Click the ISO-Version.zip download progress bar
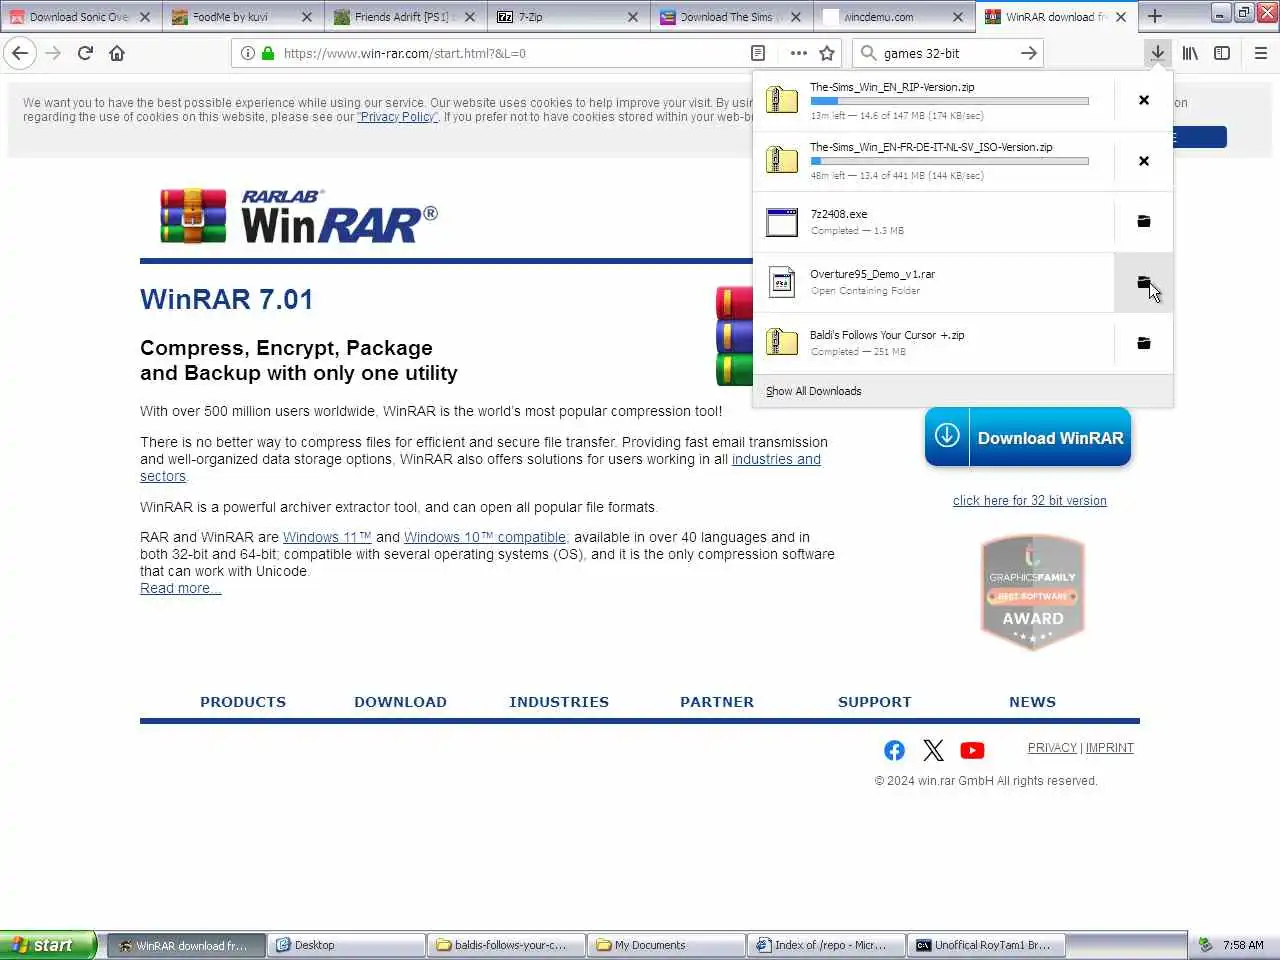The width and height of the screenshot is (1280, 960). [949, 161]
